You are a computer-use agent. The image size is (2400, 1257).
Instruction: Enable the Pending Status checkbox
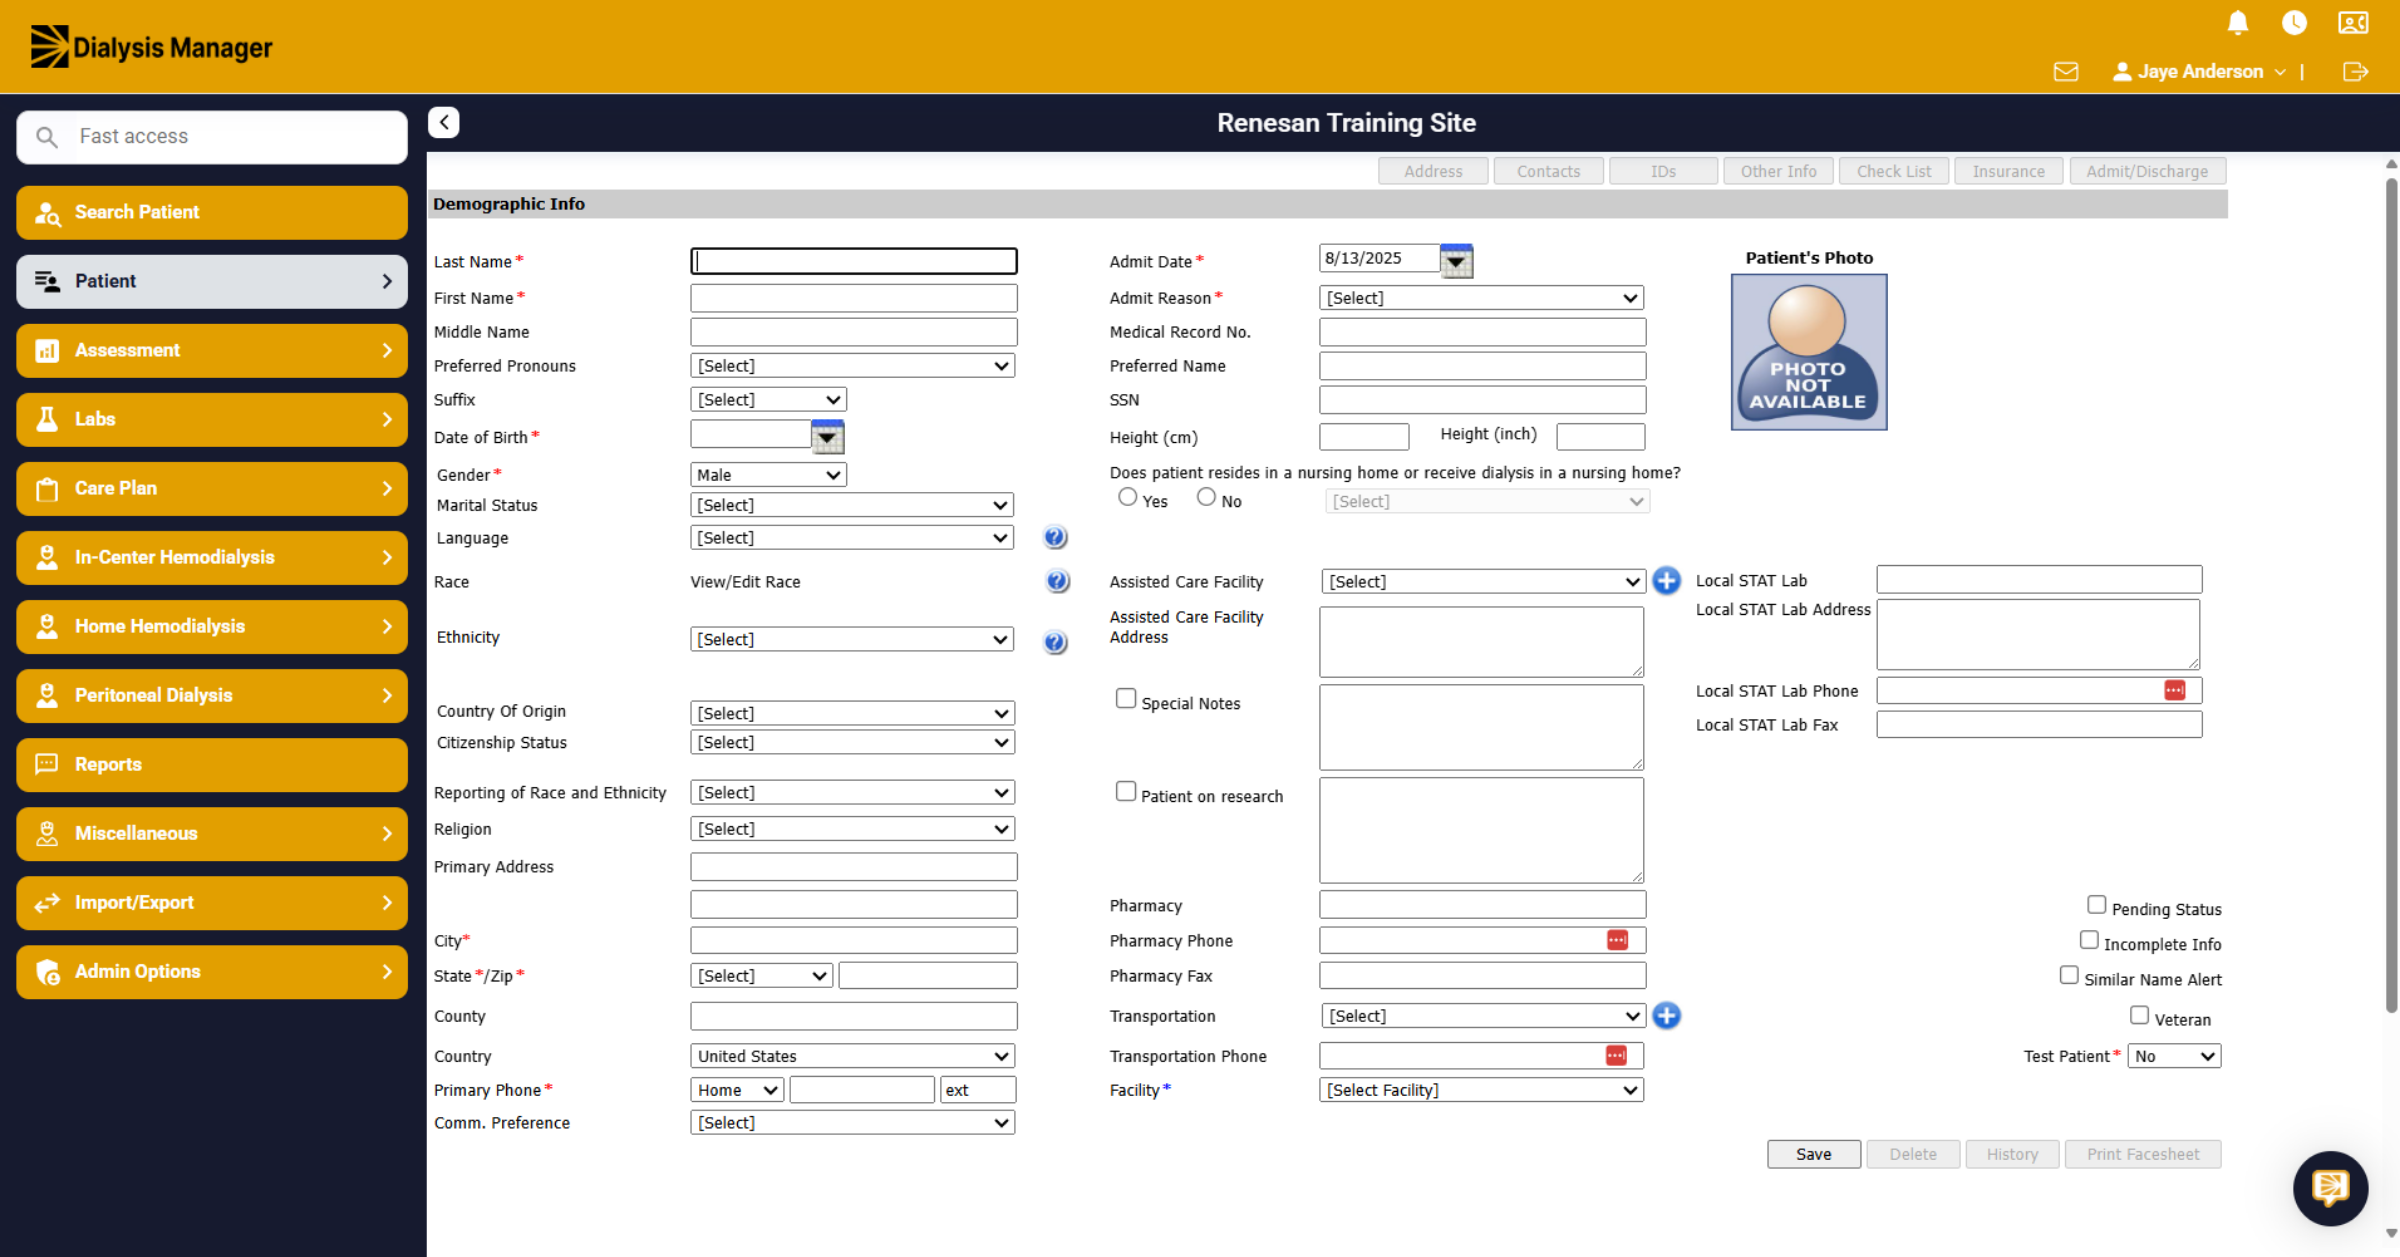tap(2097, 904)
